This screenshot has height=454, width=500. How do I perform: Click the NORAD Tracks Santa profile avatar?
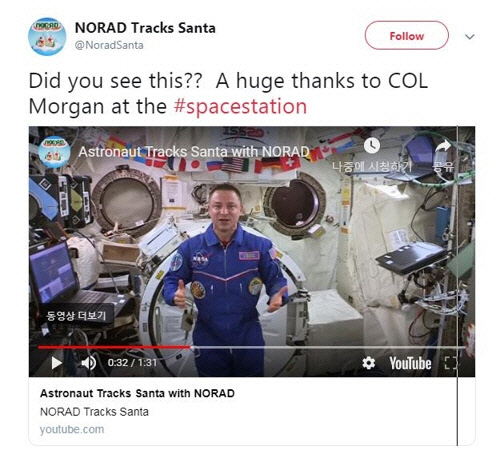[47, 36]
